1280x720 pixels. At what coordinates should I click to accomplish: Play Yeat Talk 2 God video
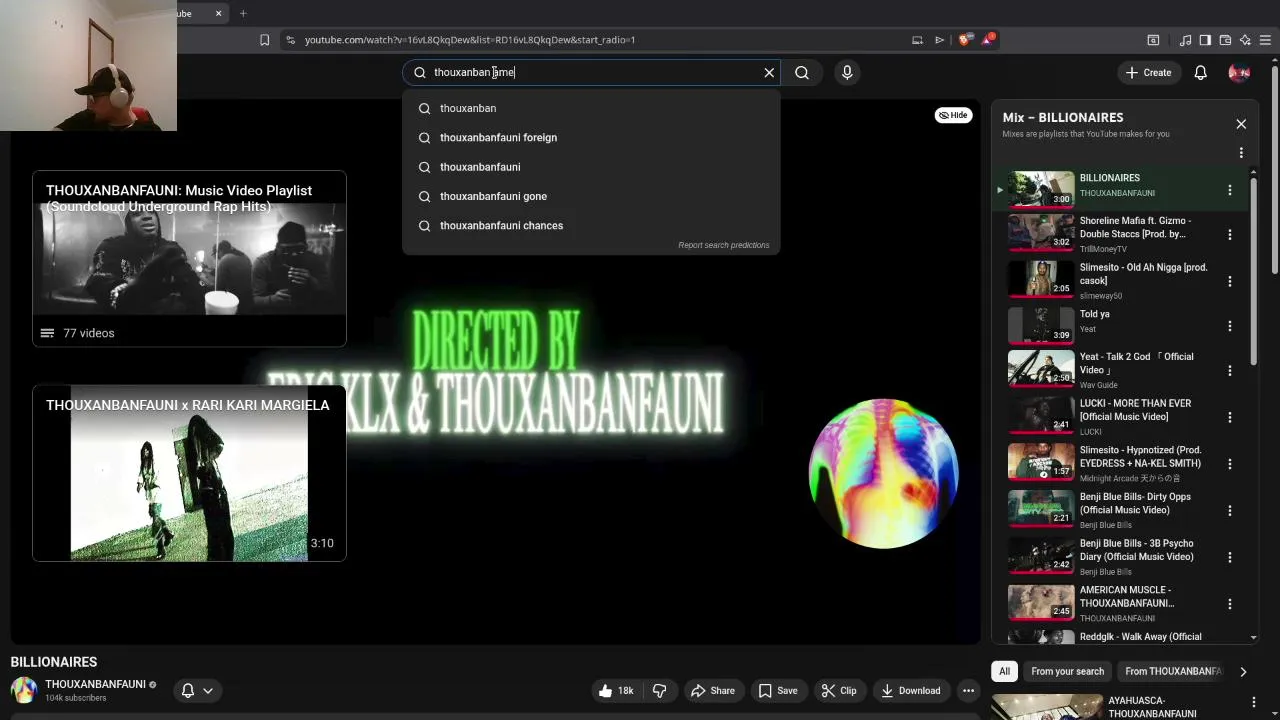[x=1041, y=369]
